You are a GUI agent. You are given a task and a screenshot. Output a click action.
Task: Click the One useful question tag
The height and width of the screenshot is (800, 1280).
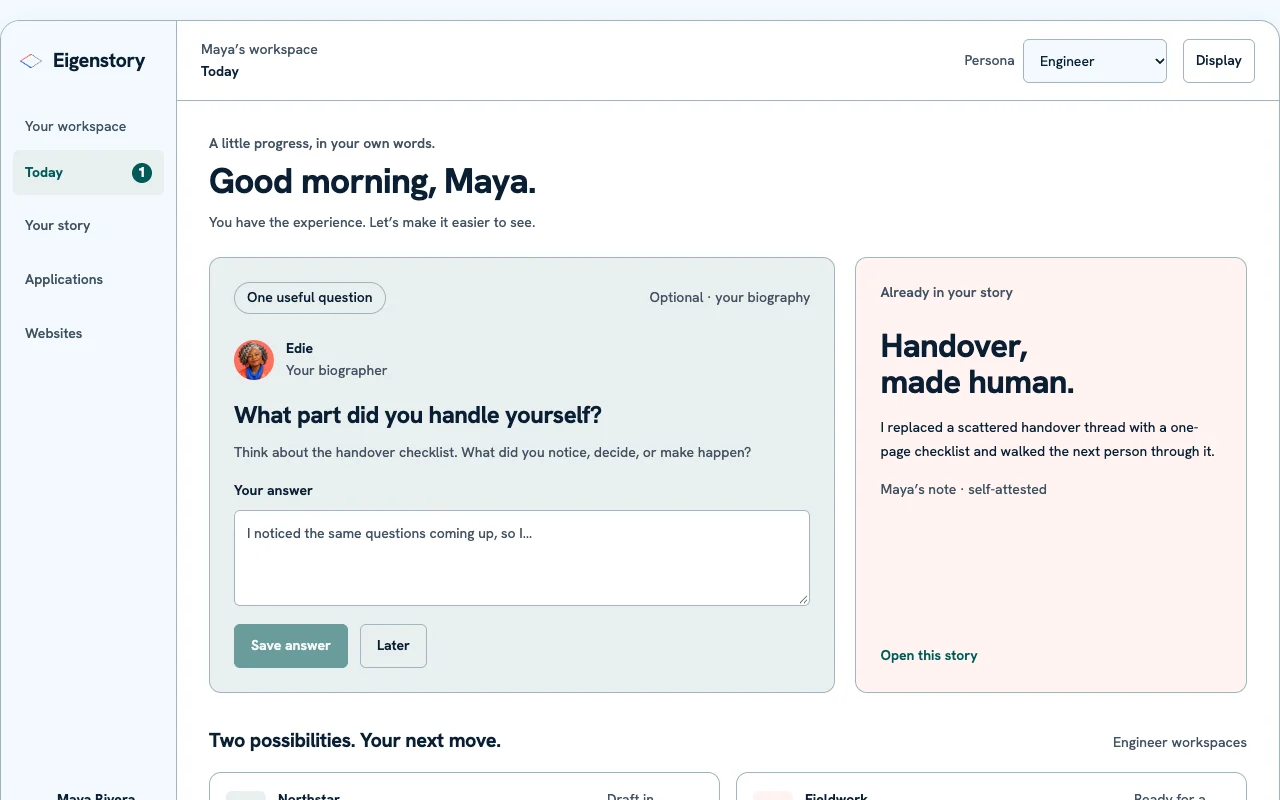coord(310,298)
